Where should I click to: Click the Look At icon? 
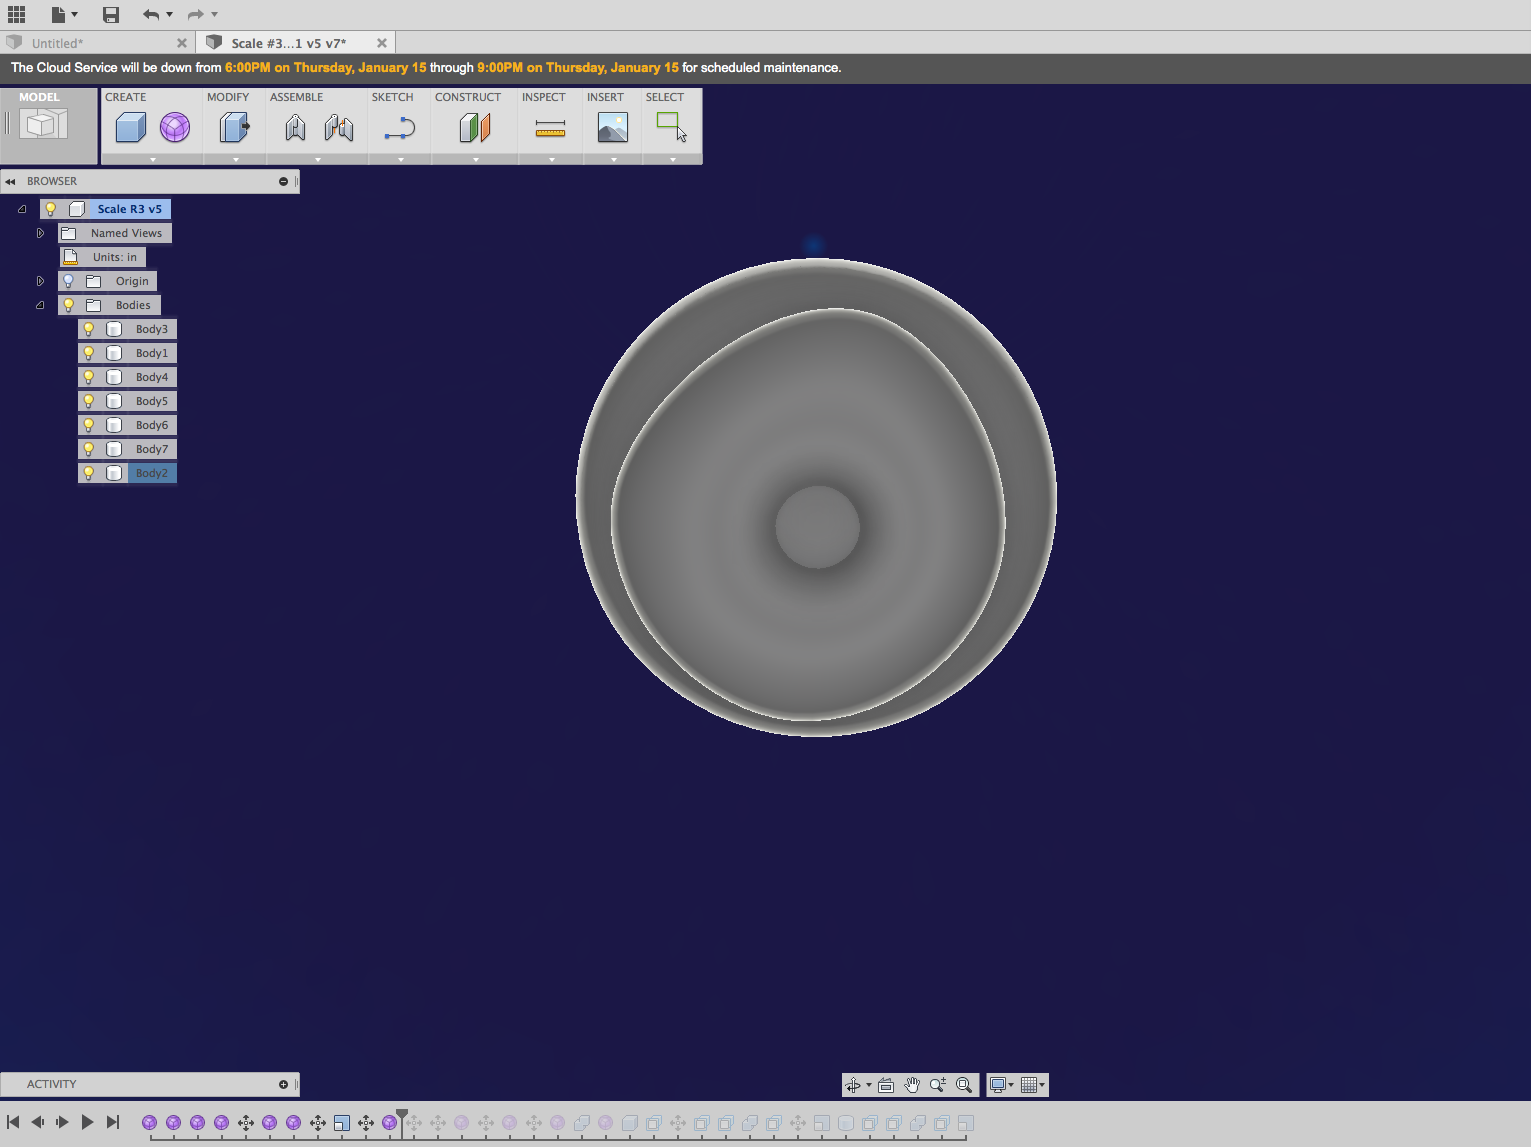886,1085
